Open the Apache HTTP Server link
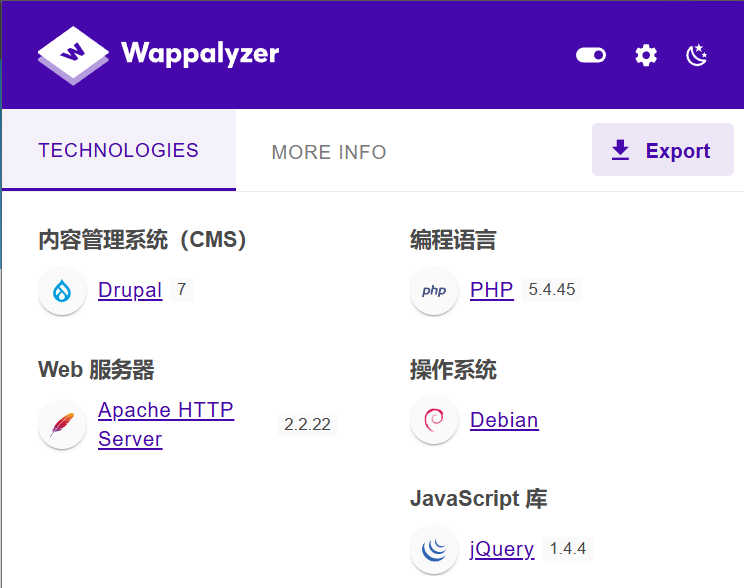 pos(166,424)
